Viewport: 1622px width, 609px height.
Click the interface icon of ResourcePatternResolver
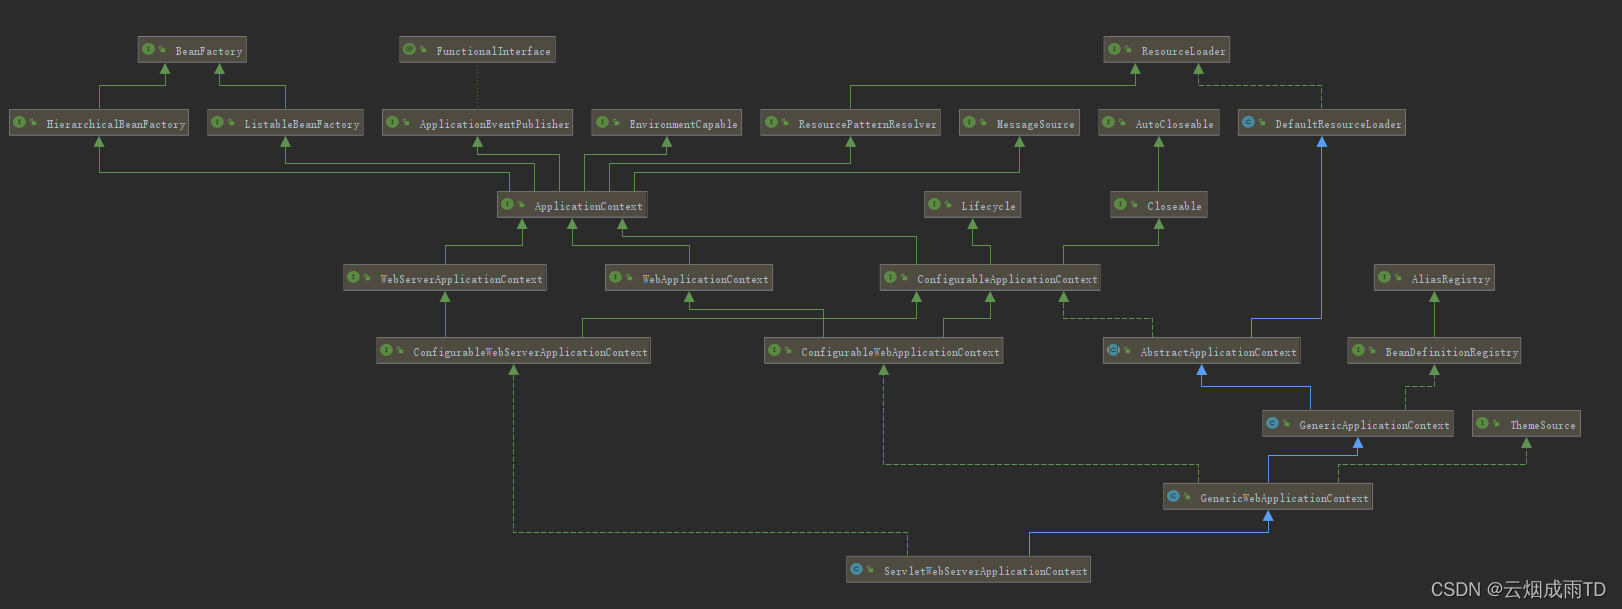(x=771, y=122)
